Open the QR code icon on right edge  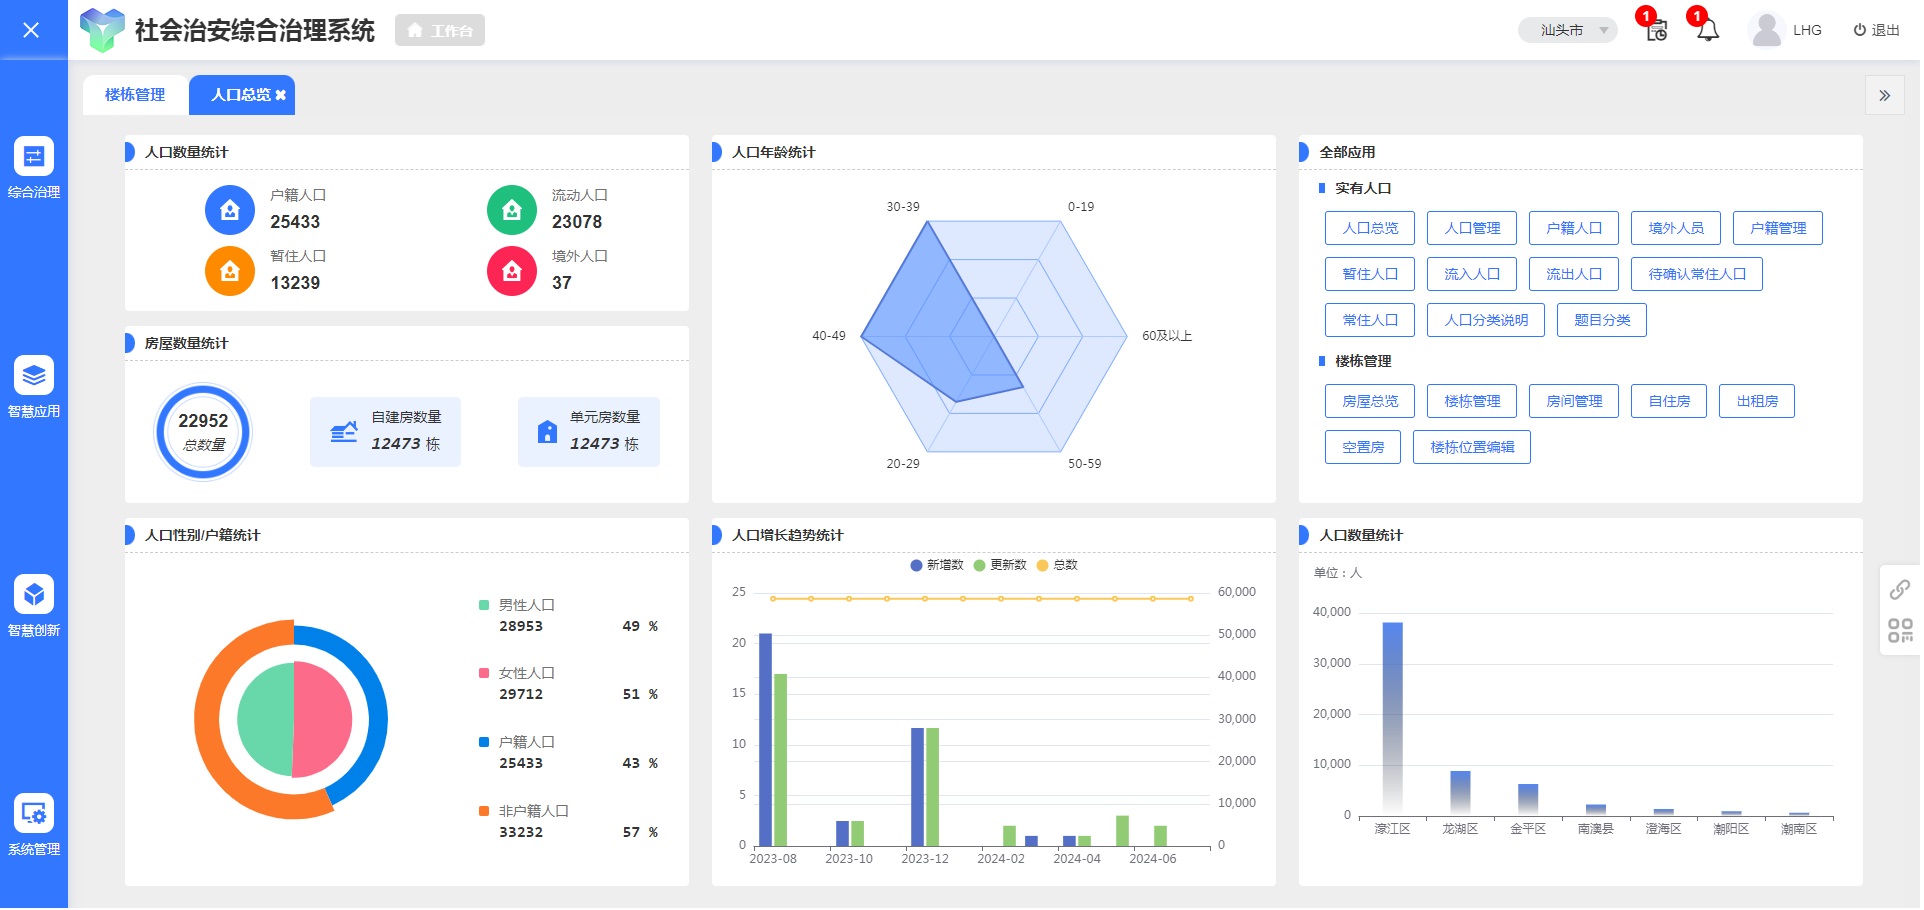(1900, 630)
